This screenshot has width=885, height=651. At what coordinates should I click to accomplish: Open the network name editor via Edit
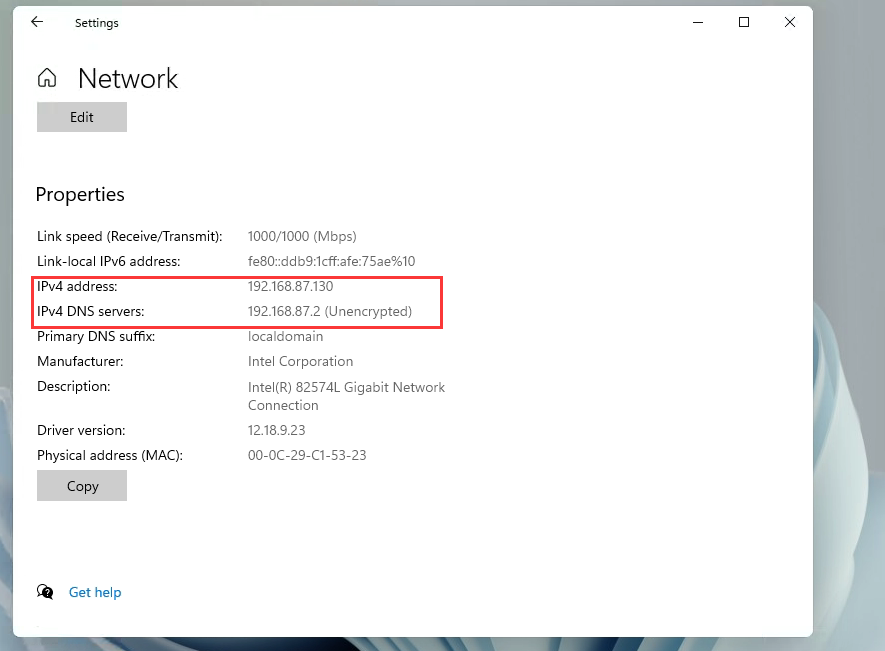pos(81,117)
